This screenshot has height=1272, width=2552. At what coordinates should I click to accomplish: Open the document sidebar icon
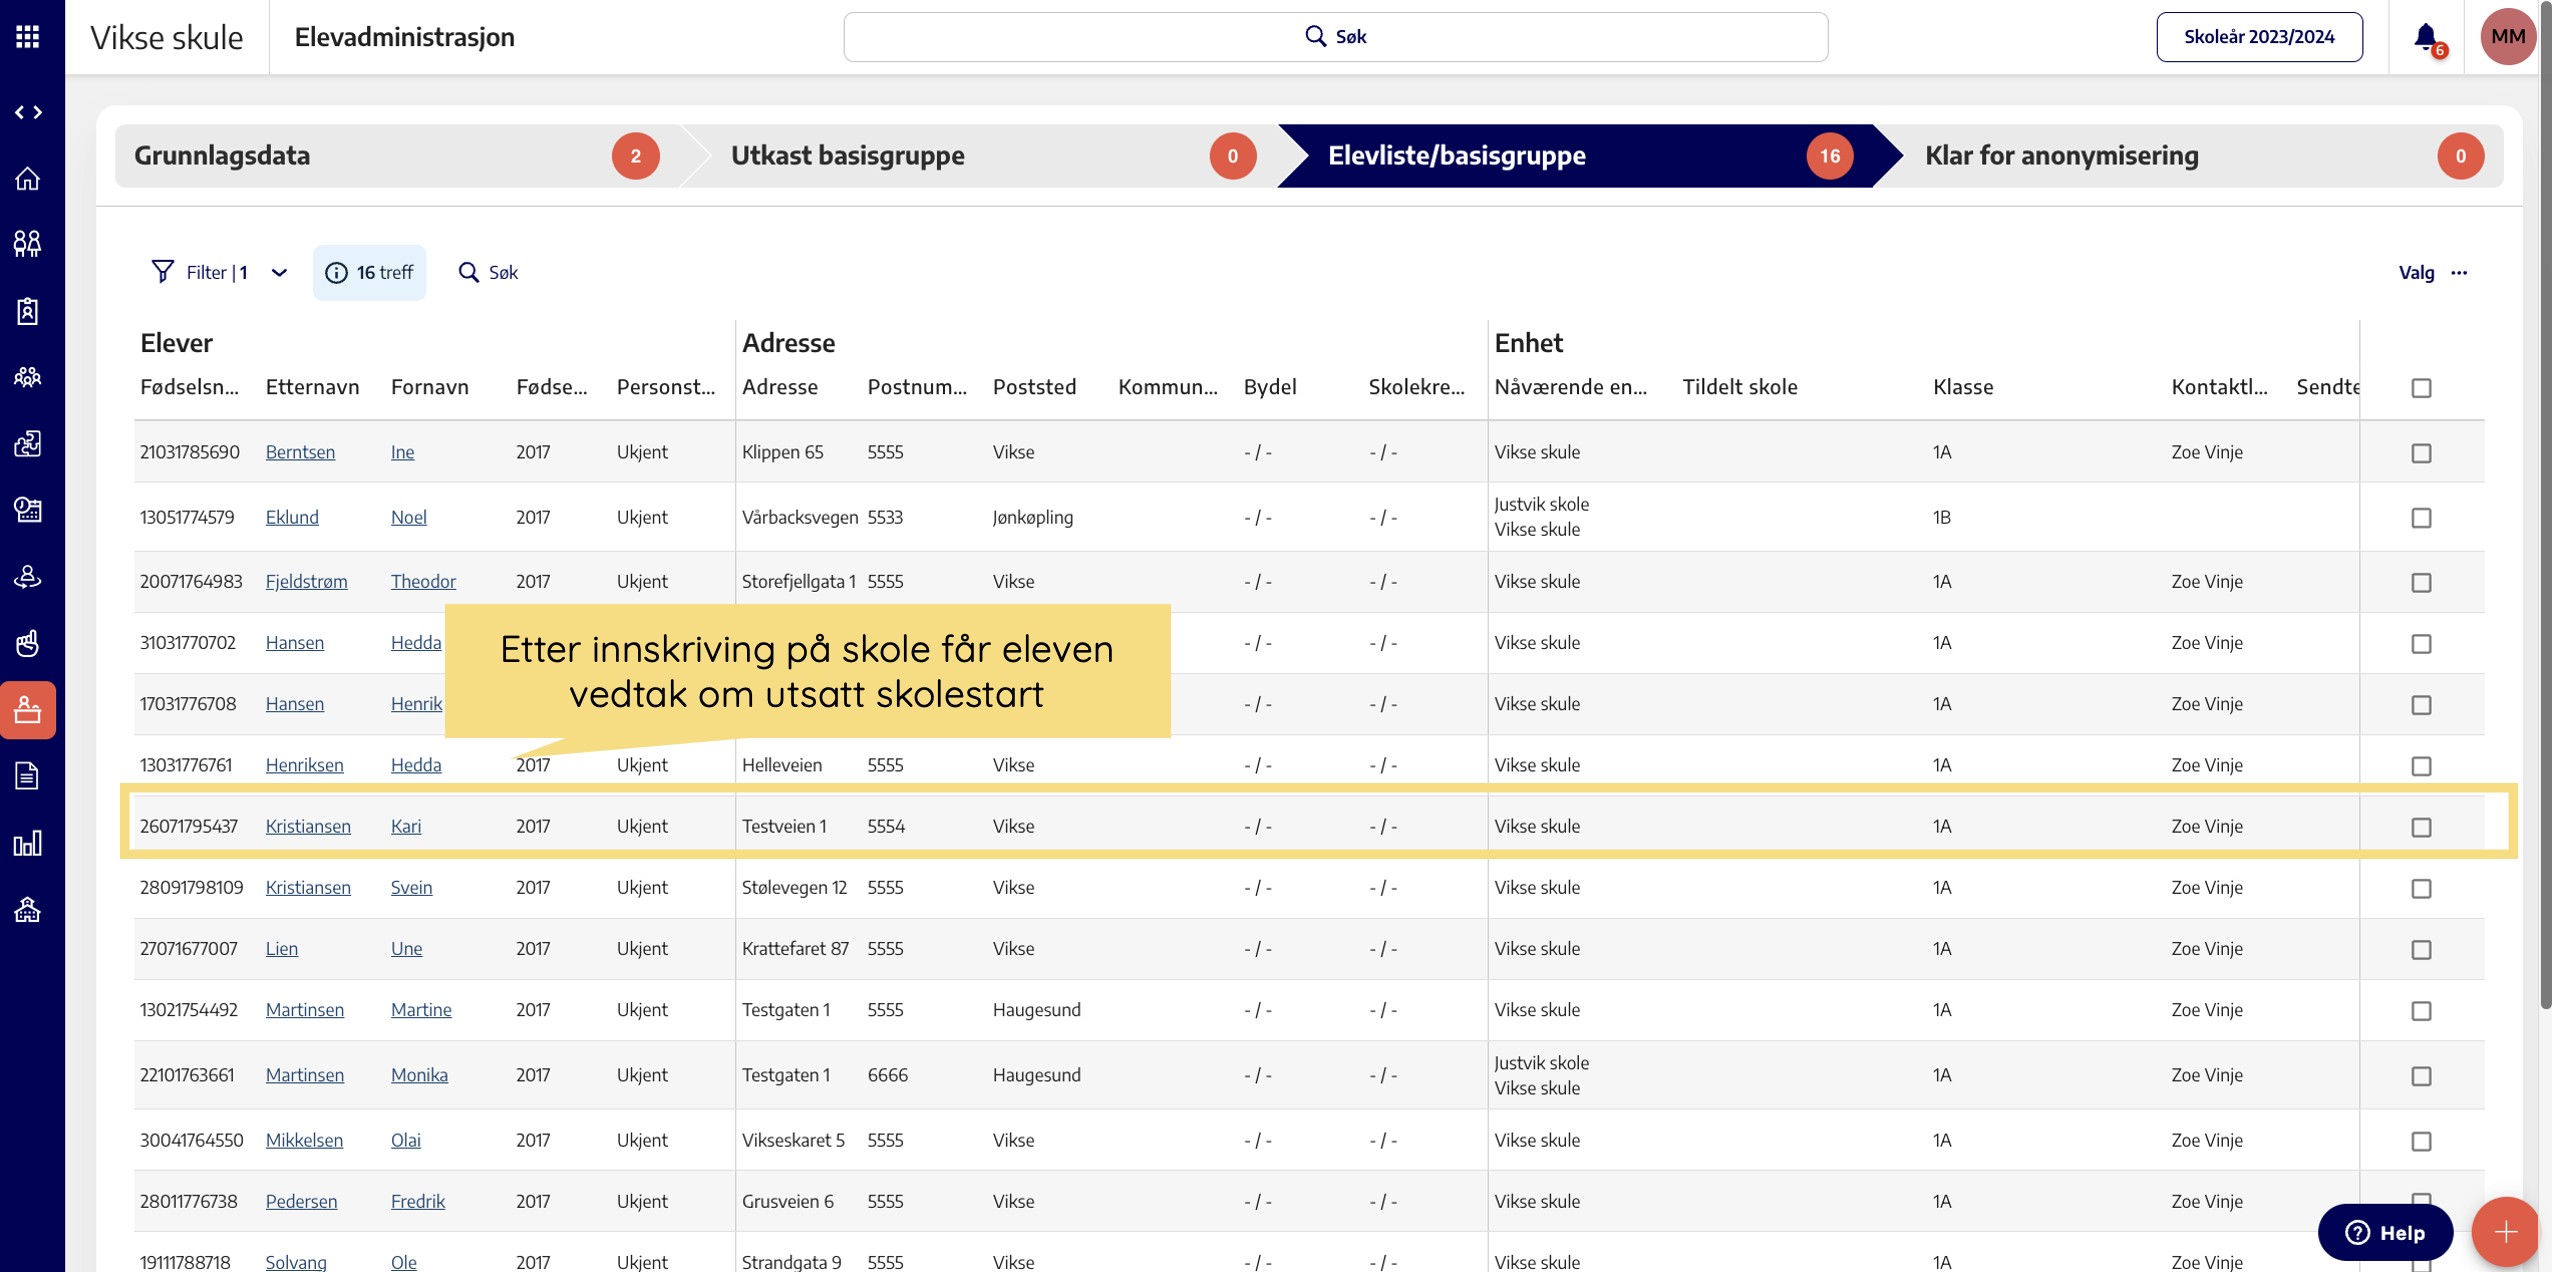28,776
